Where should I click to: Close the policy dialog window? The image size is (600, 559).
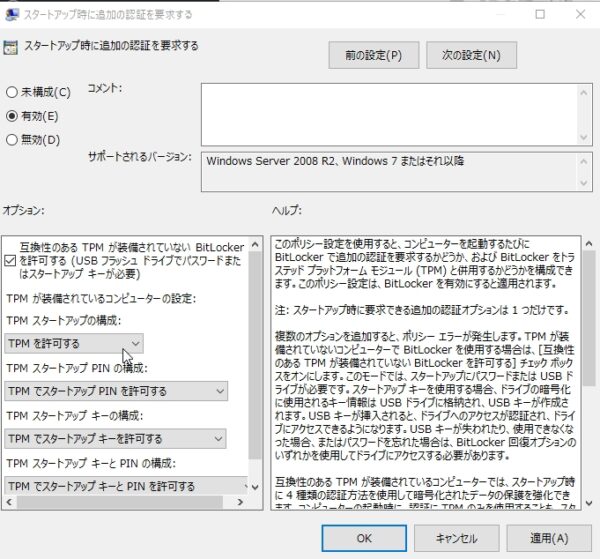(x=580, y=14)
